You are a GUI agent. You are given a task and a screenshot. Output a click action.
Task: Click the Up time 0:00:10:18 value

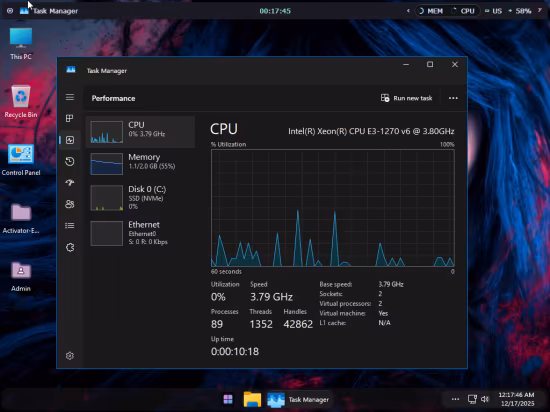pyautogui.click(x=235, y=351)
